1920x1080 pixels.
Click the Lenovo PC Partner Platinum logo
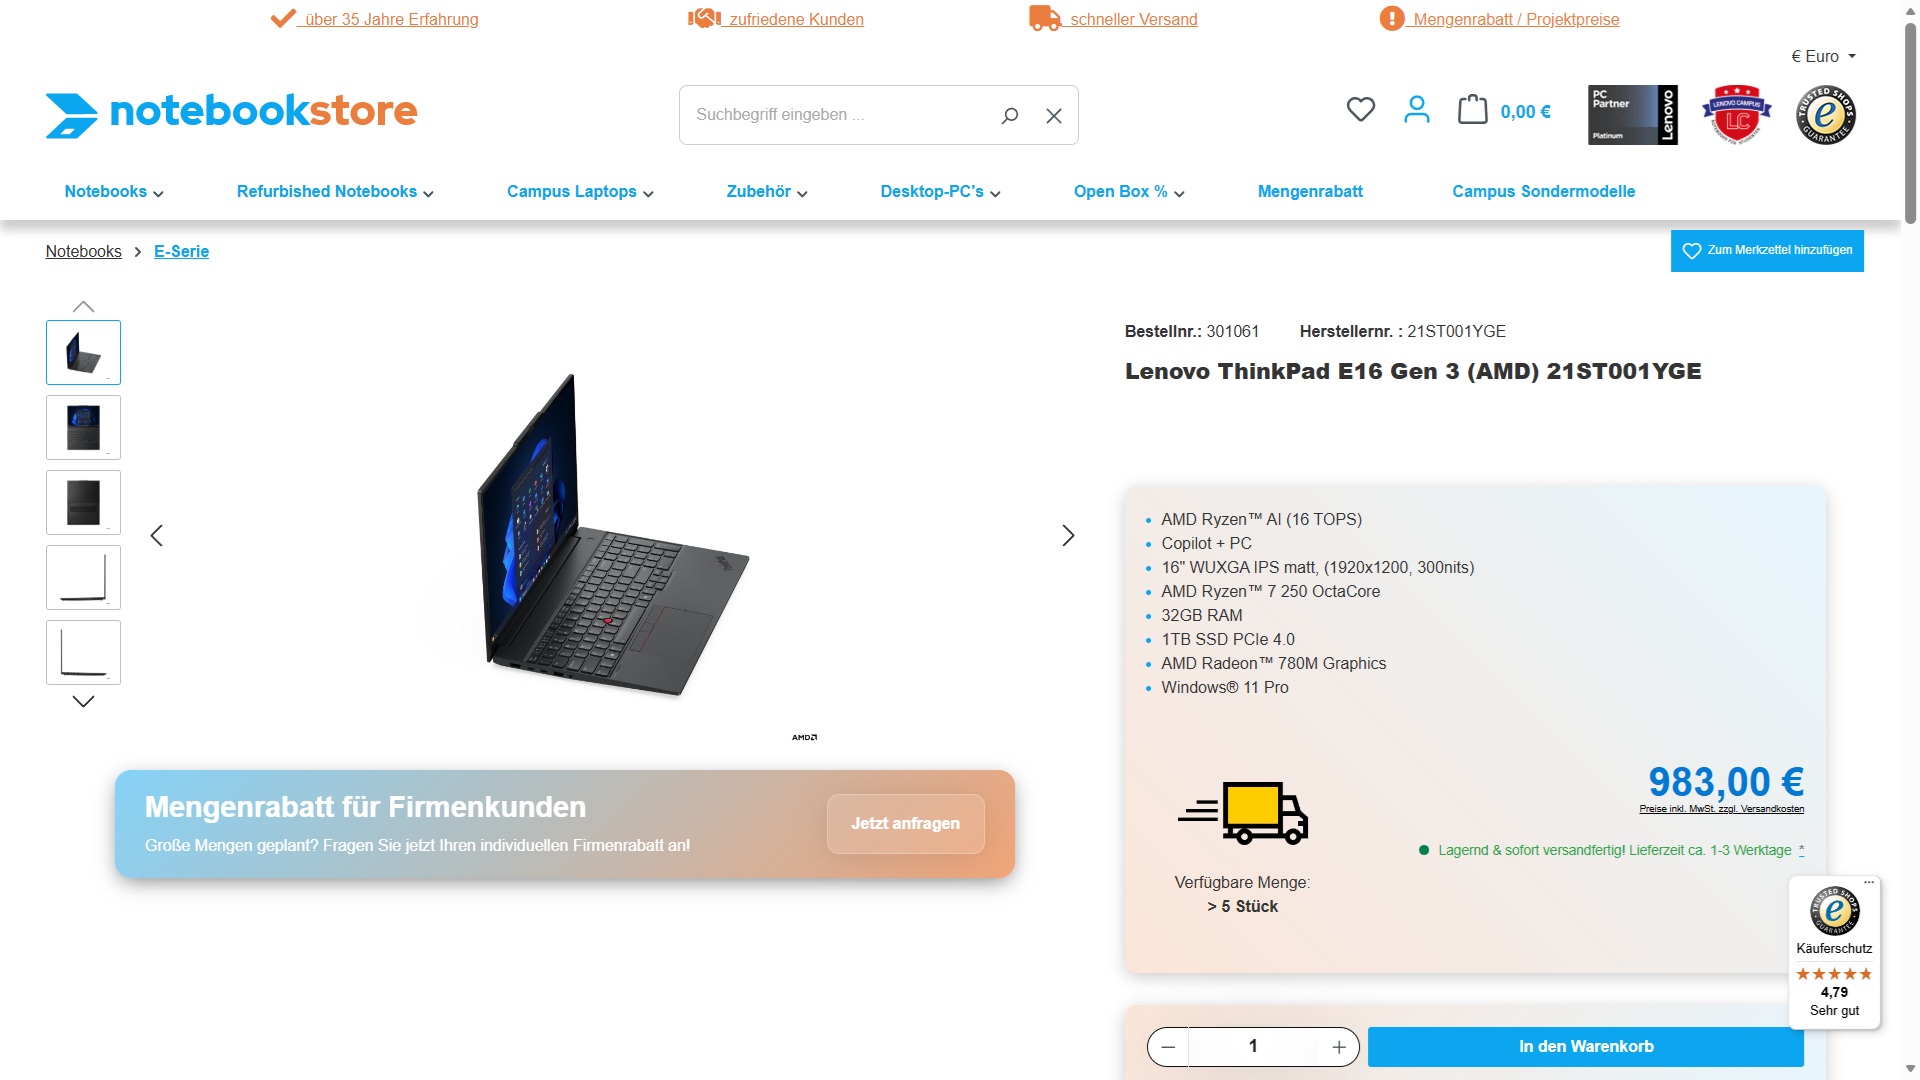tap(1633, 115)
